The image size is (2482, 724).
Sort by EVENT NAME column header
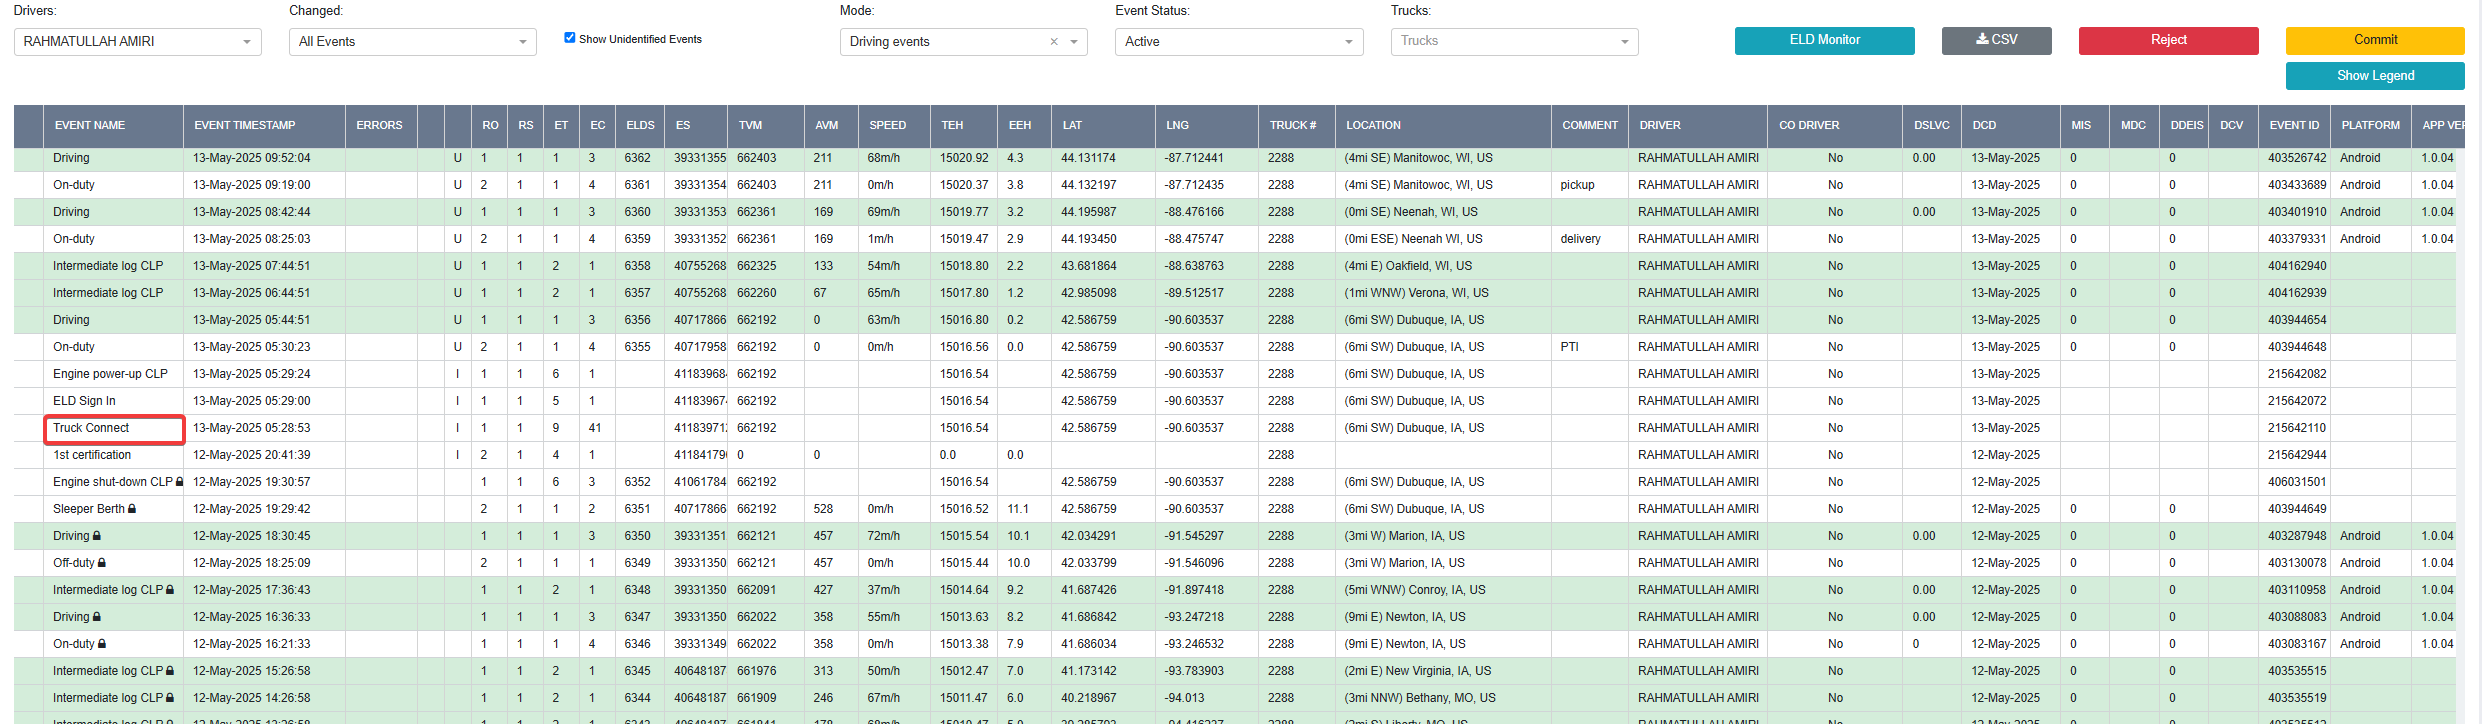coord(90,126)
